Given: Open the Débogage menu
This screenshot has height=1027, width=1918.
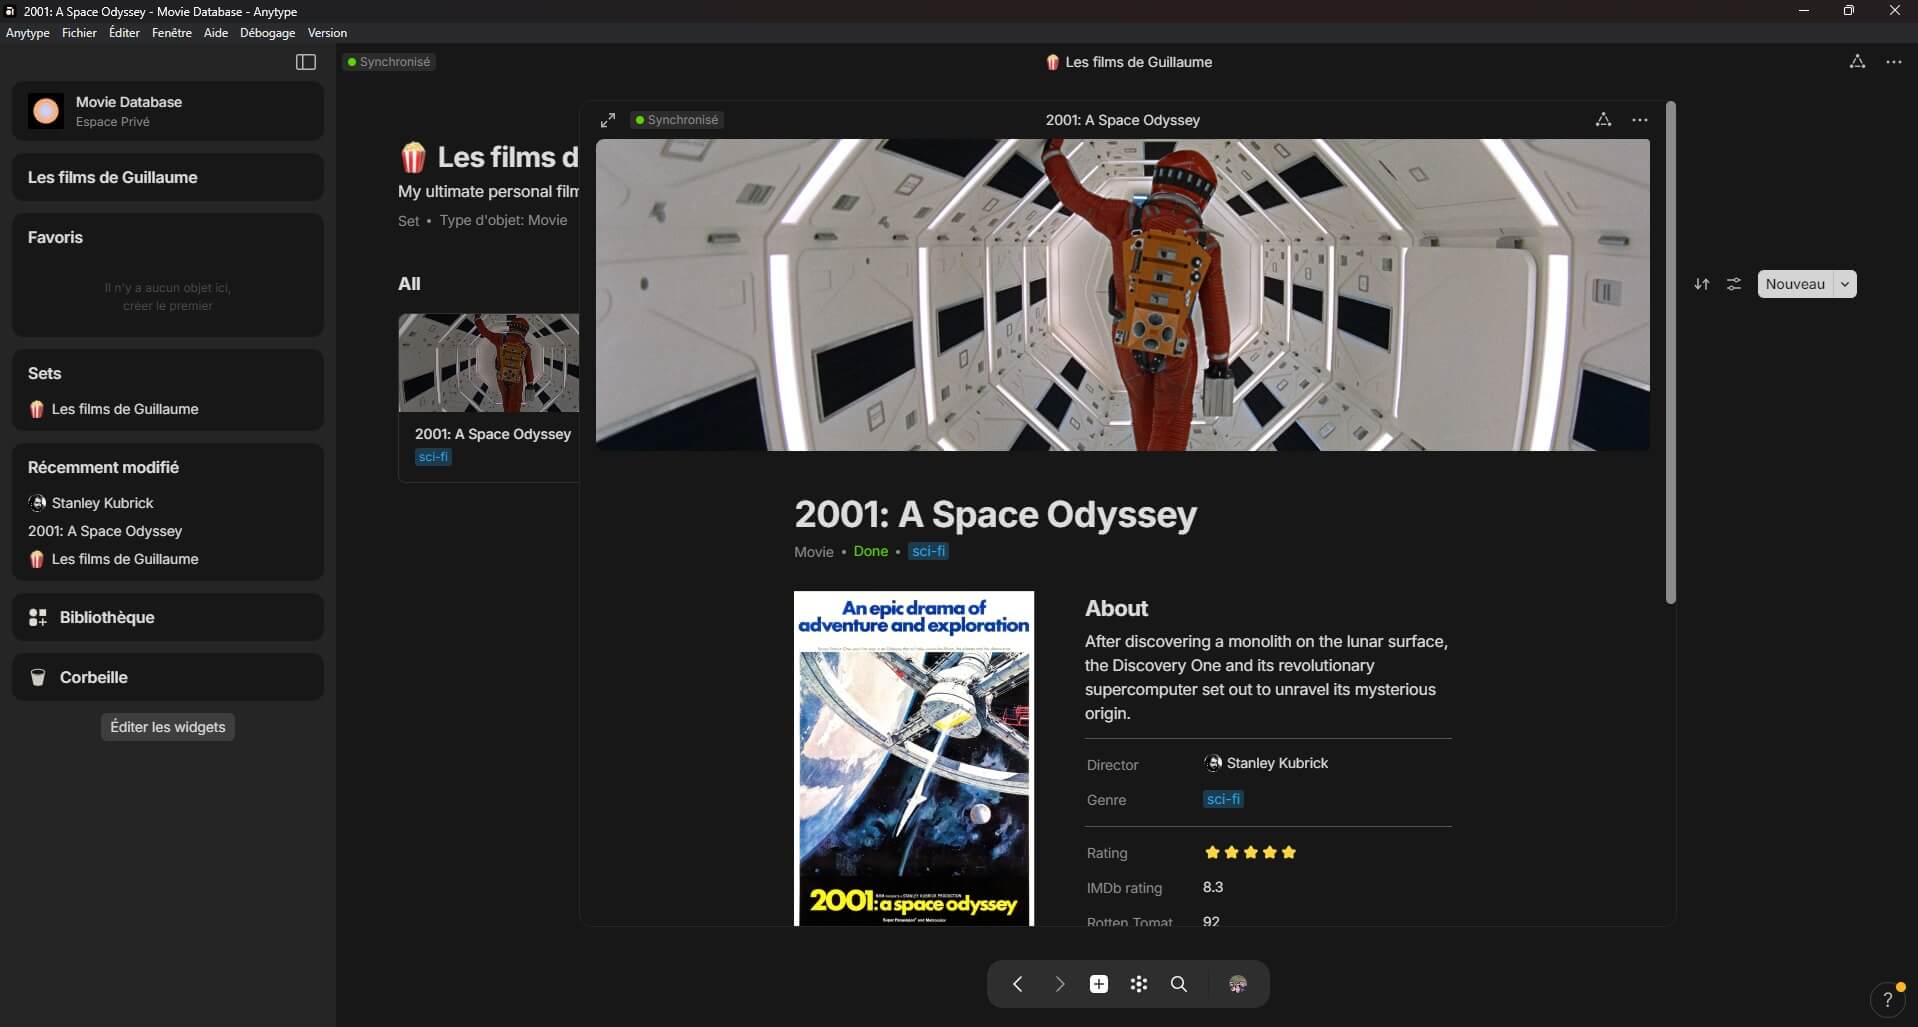Looking at the screenshot, I should tap(268, 33).
